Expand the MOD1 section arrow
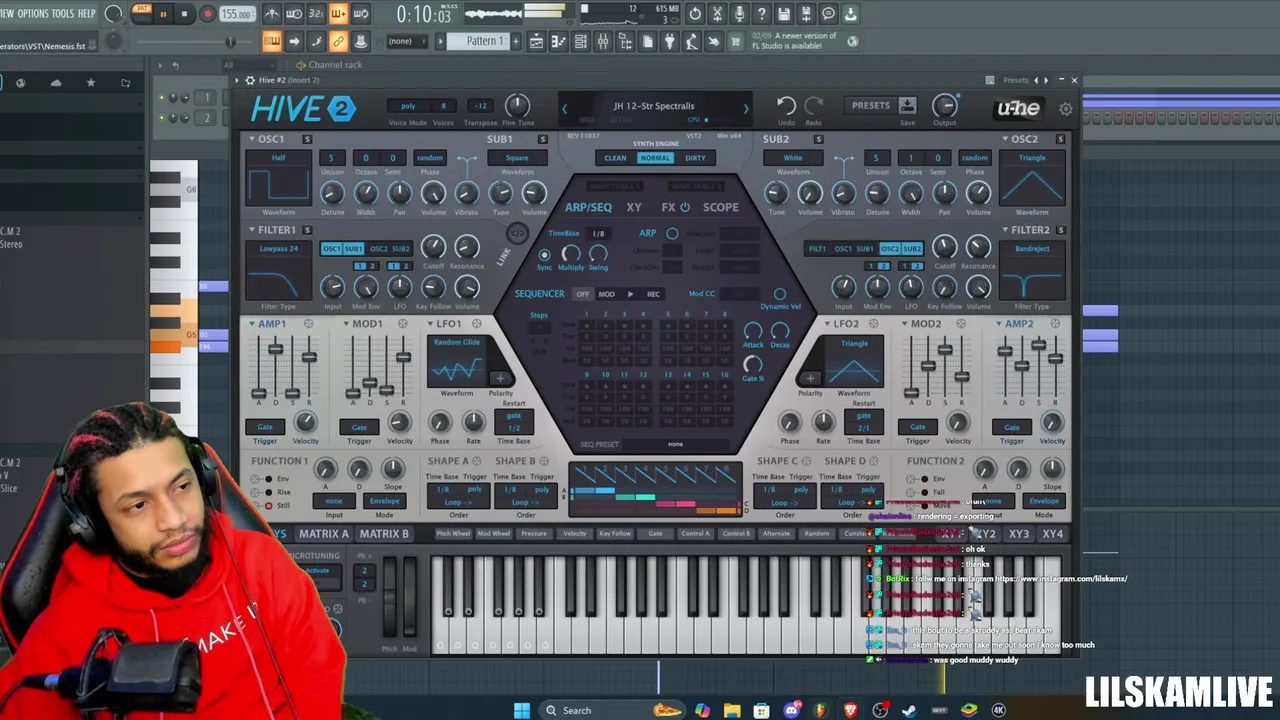Image resolution: width=1280 pixels, height=720 pixels. (346, 324)
